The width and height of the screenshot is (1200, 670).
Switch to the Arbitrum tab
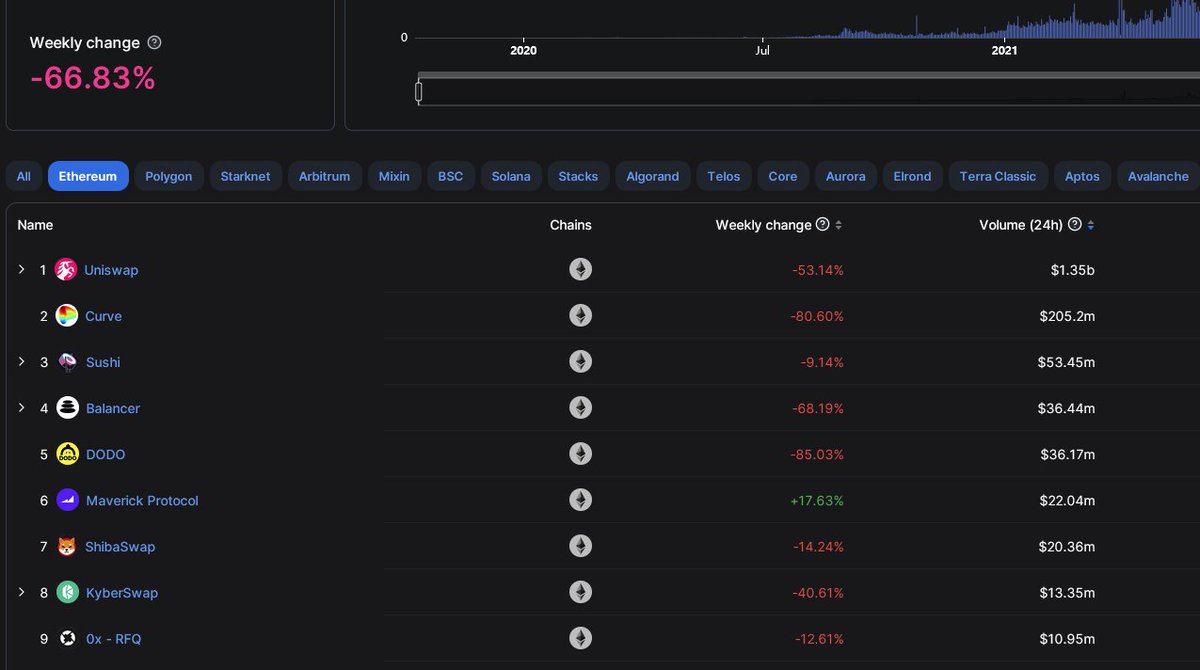pos(325,176)
